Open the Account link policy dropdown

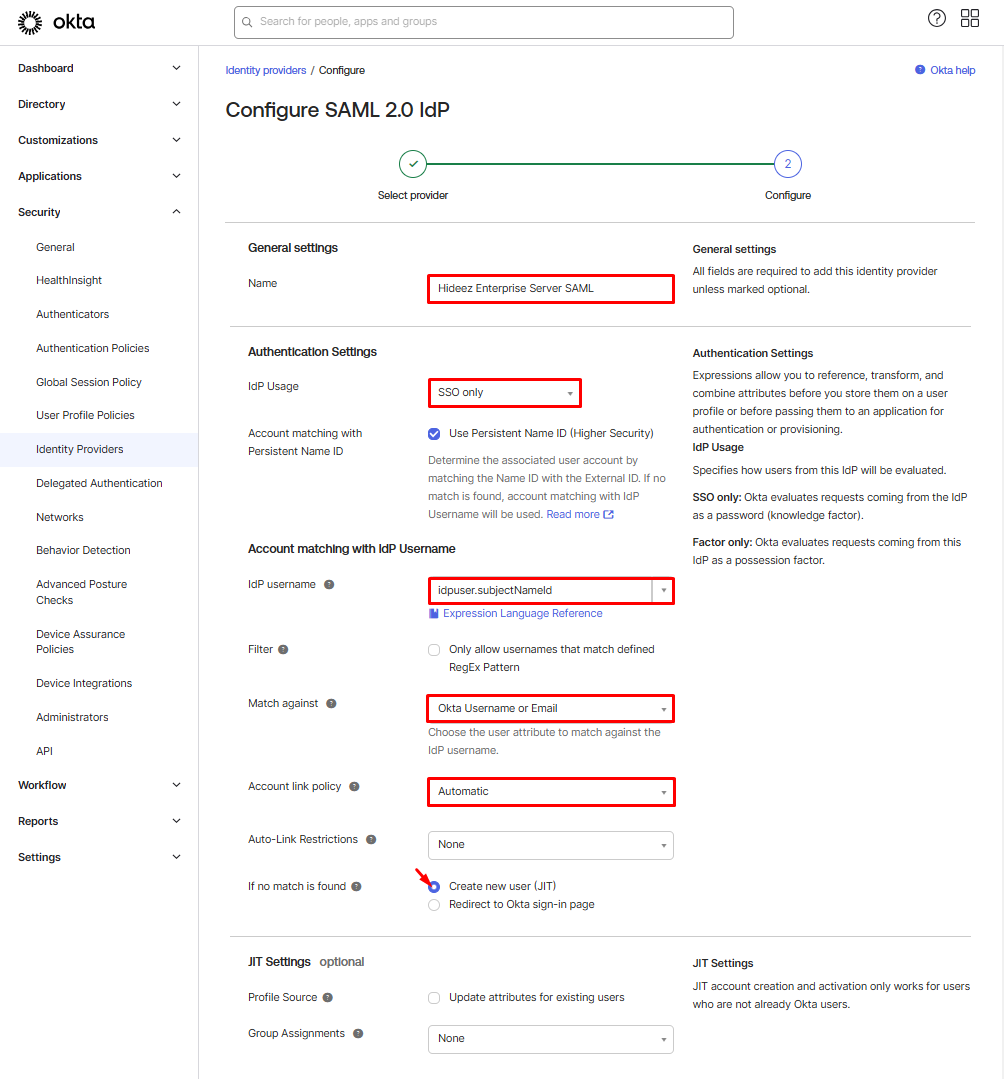(x=550, y=792)
